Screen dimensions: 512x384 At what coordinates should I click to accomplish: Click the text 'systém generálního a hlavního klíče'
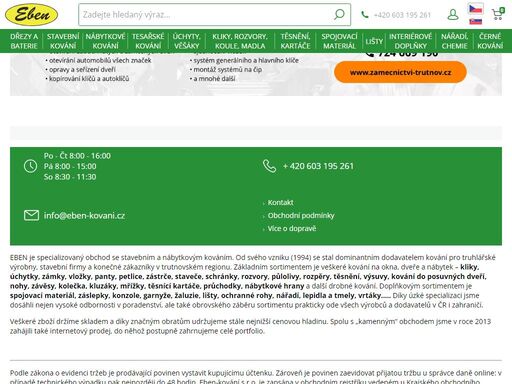click(x=246, y=60)
